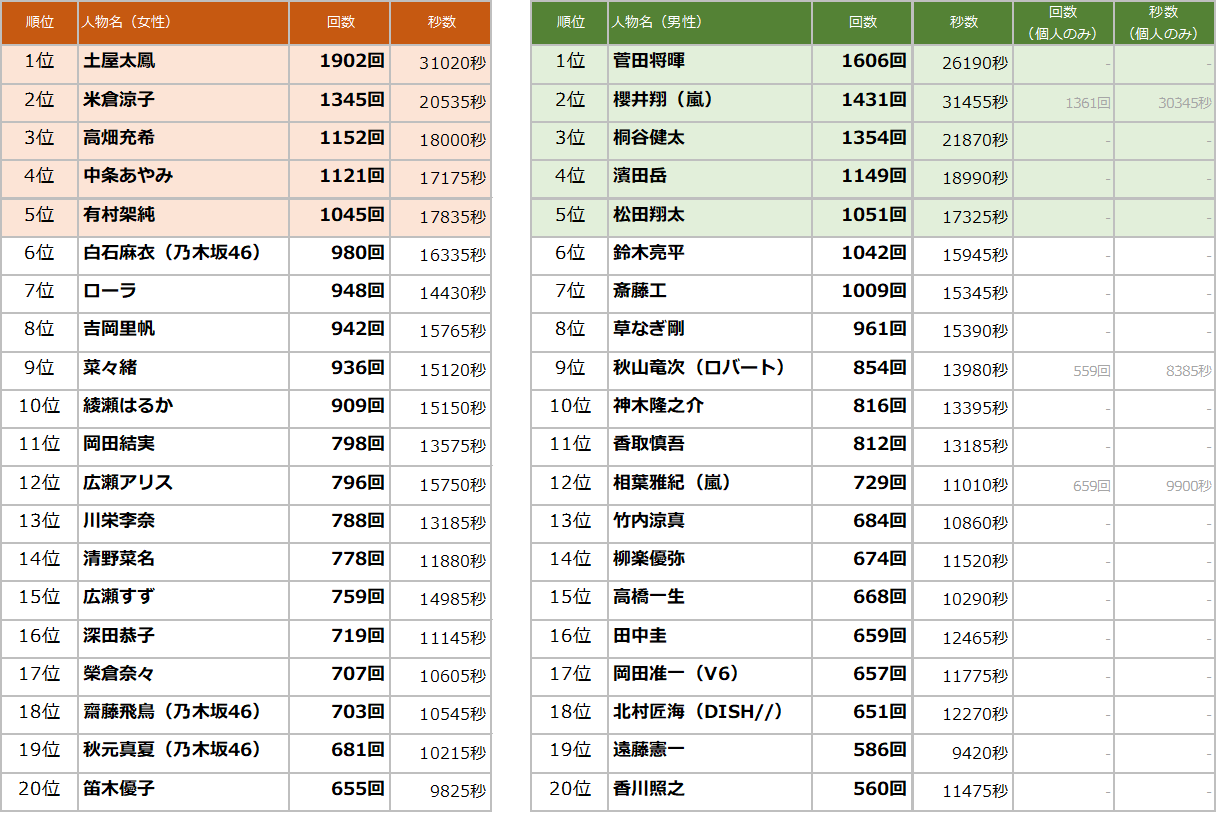Click the 人物名（男性） column header
This screenshot has height=813, width=1217.
(709, 22)
